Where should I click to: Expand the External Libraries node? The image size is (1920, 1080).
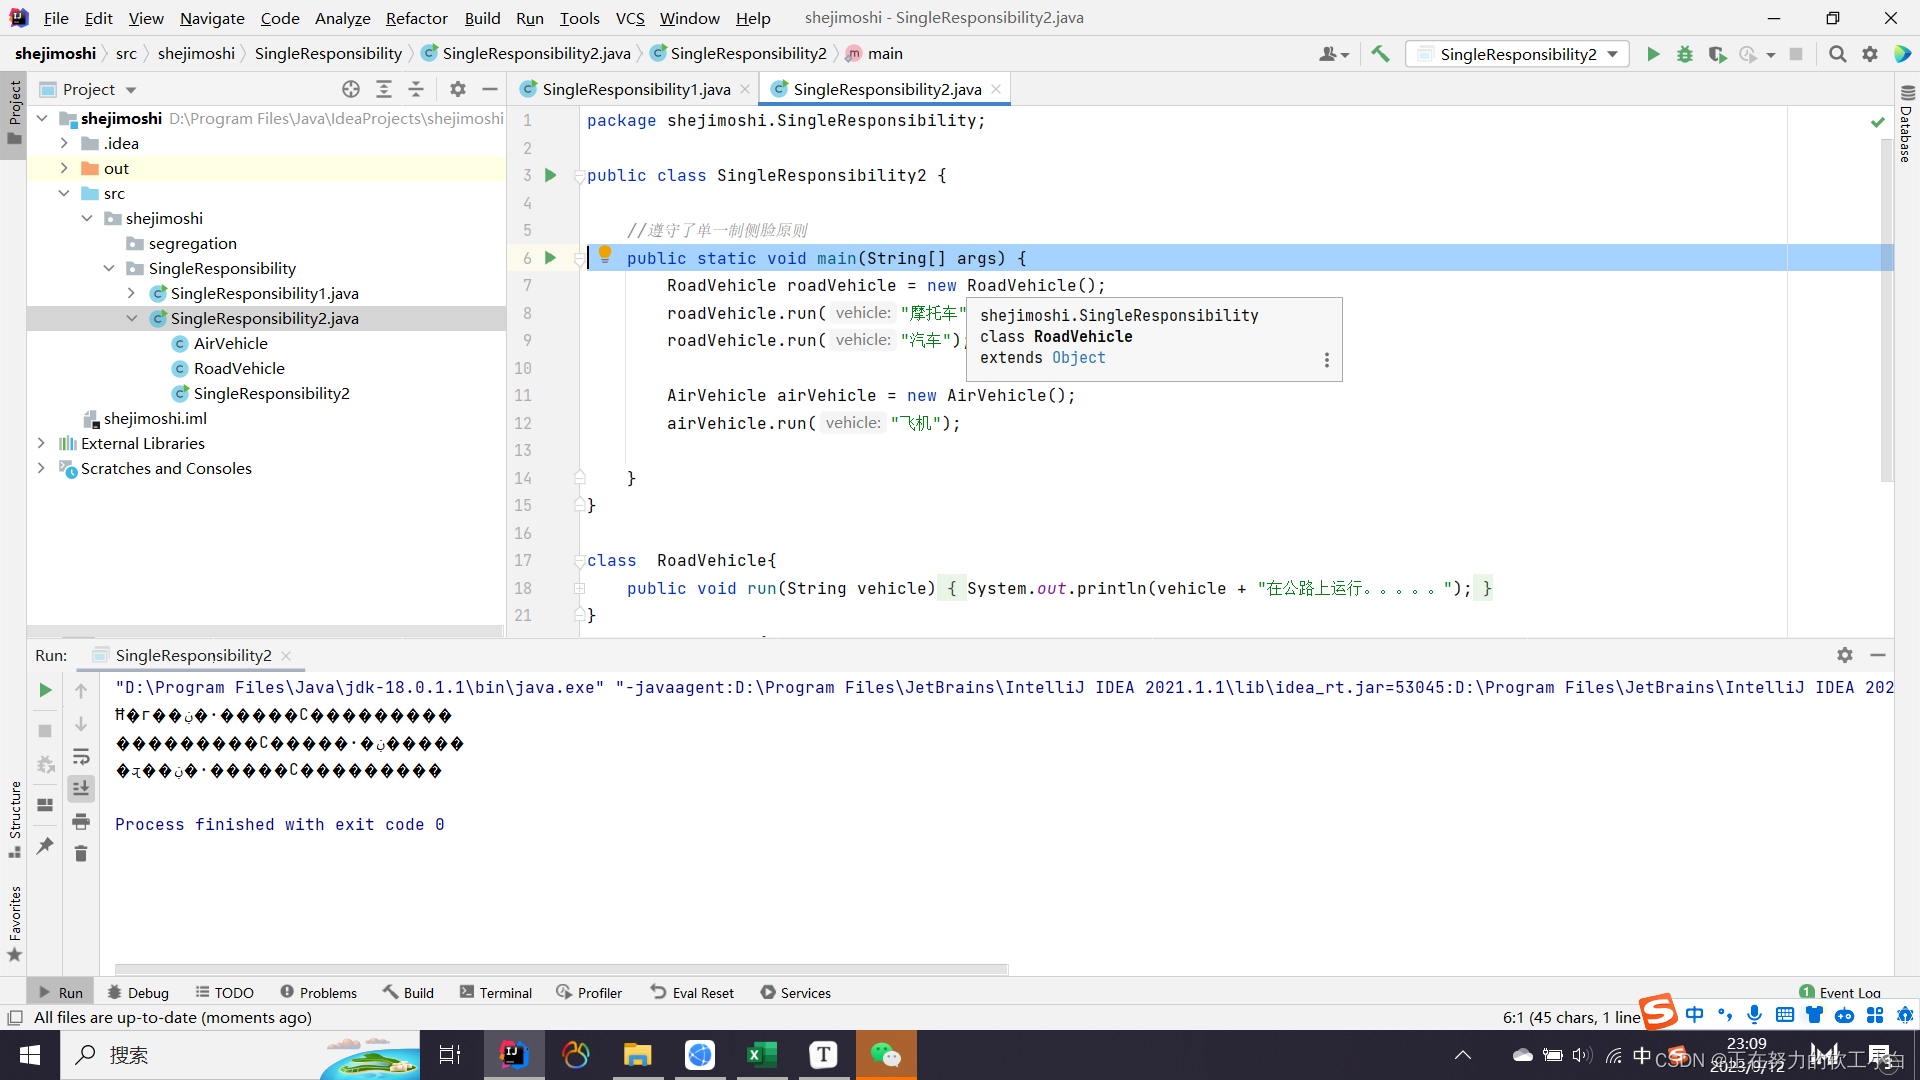[x=41, y=443]
